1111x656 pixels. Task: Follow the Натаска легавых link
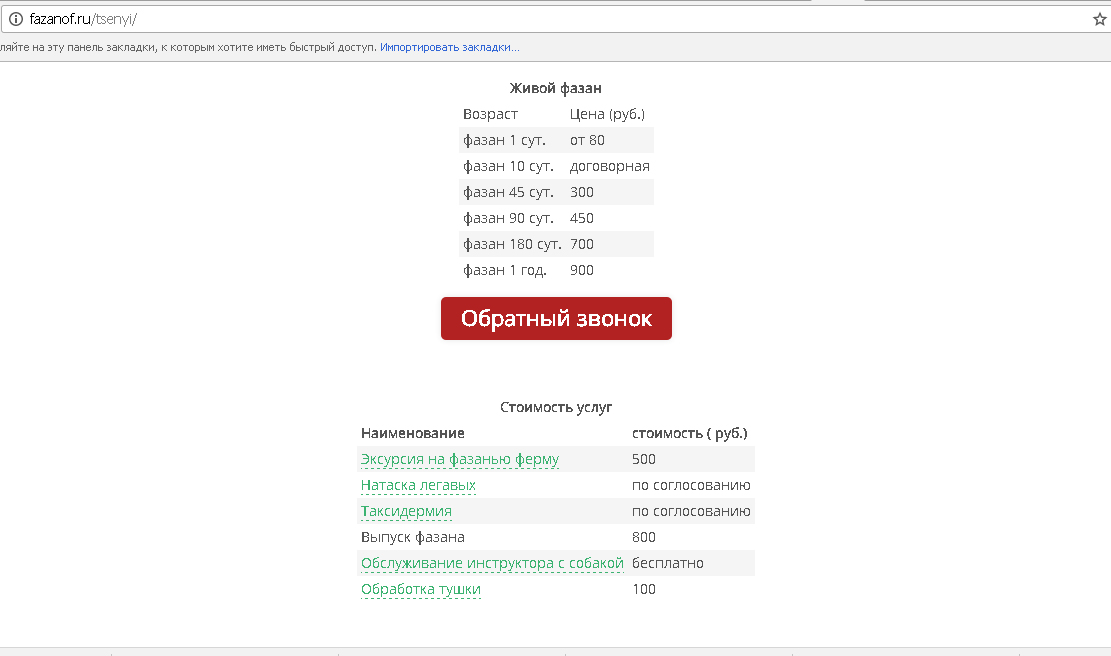click(x=418, y=485)
